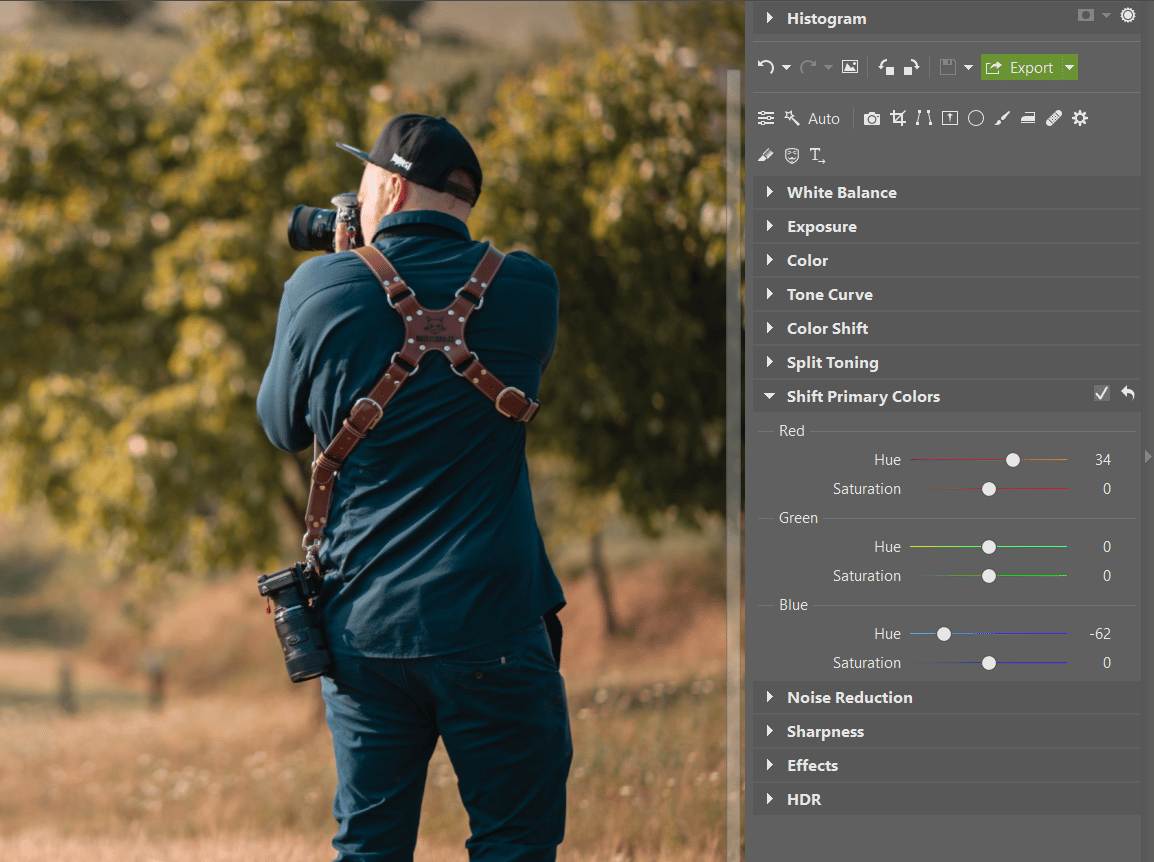Select the Radial Filter tool
1154x862 pixels.
click(975, 118)
